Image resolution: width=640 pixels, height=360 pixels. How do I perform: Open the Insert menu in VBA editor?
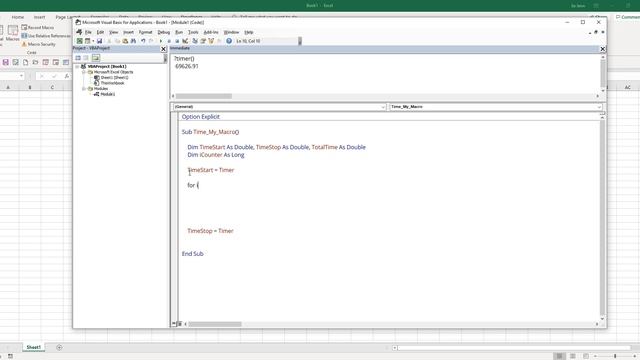pos(128,32)
